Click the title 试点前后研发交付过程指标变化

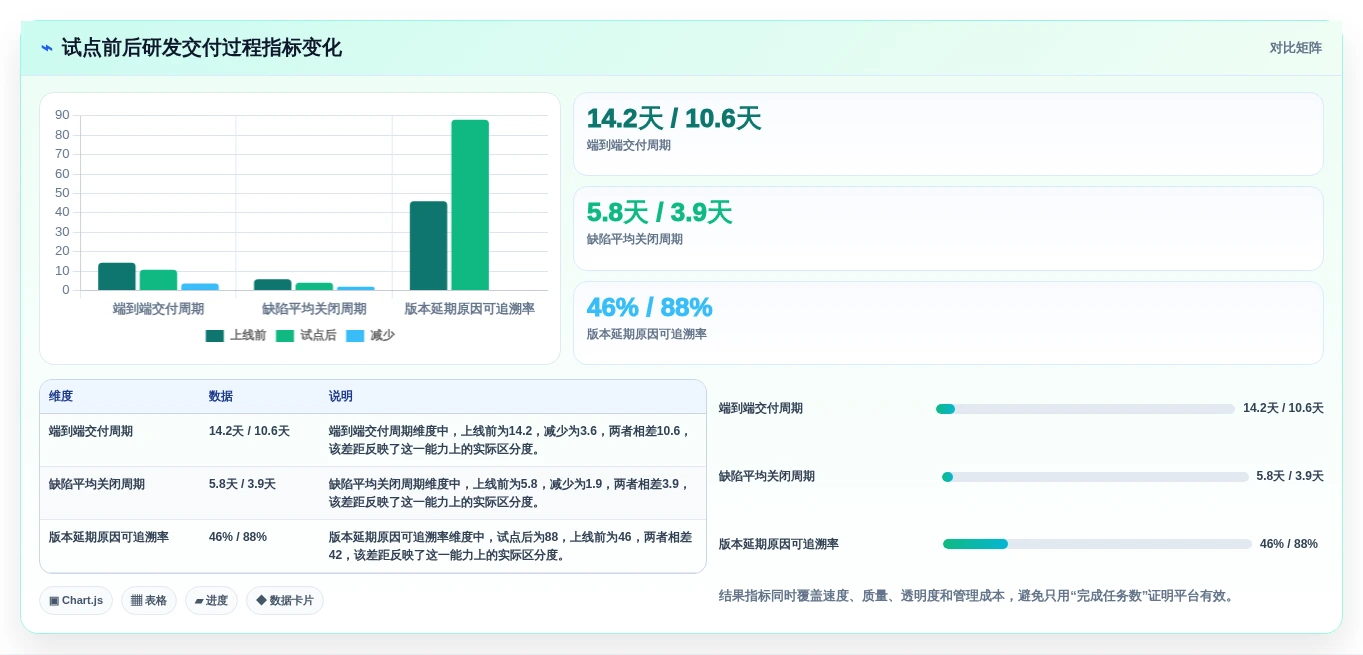[202, 48]
